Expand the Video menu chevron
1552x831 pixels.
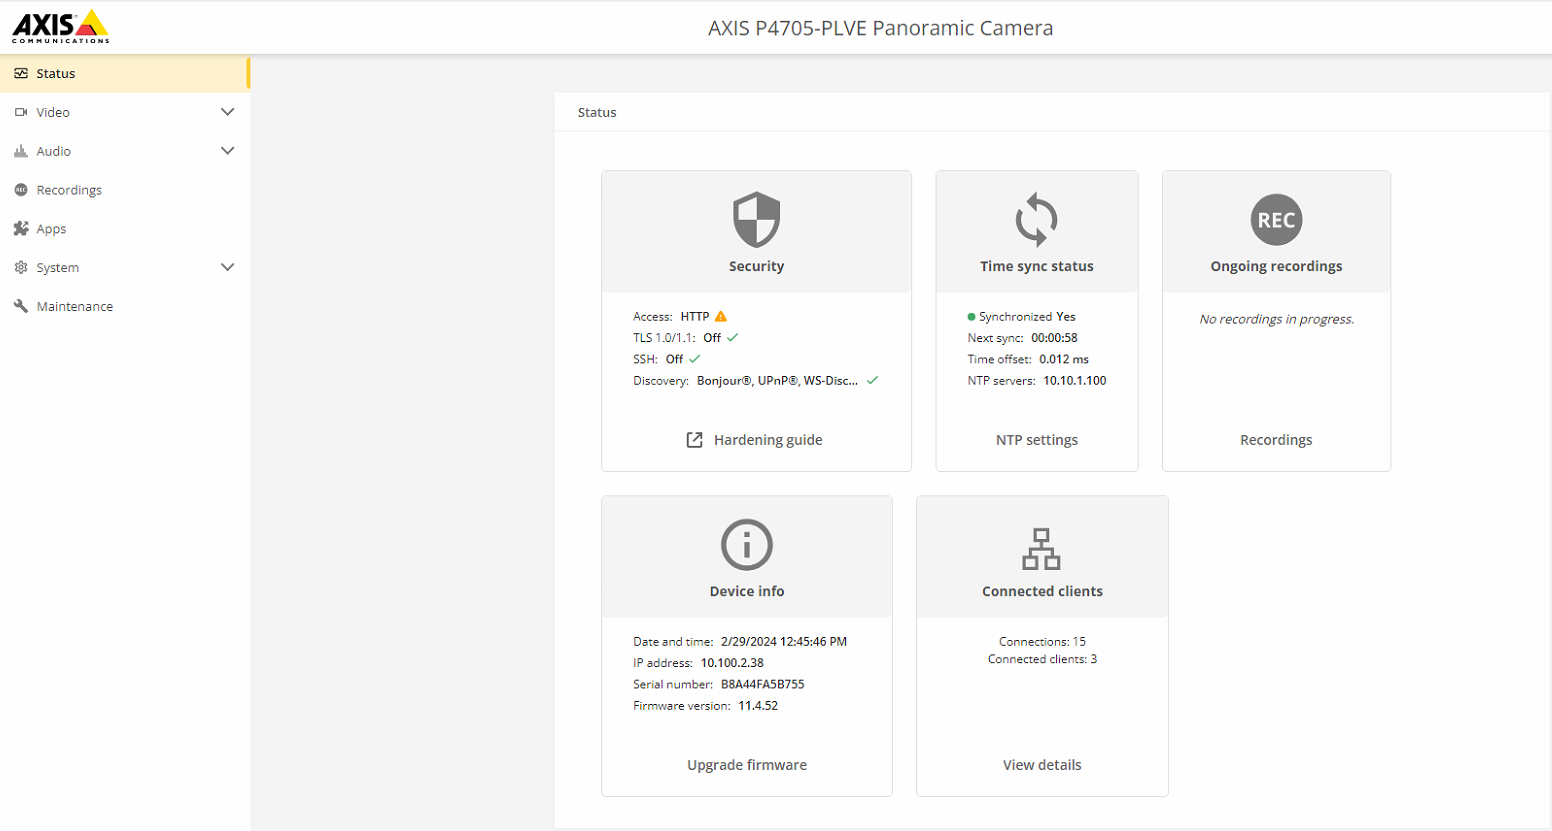coord(227,112)
